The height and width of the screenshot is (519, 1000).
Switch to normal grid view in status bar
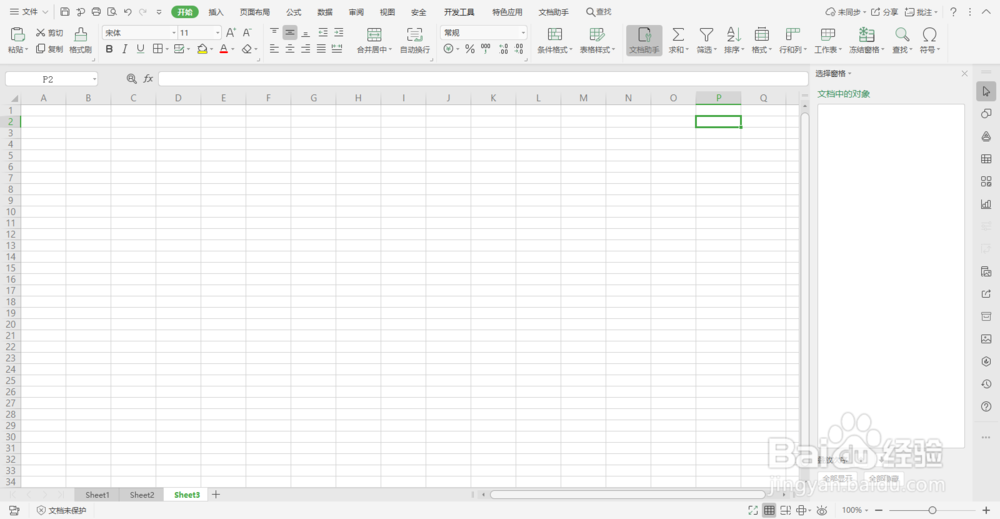(x=770, y=510)
